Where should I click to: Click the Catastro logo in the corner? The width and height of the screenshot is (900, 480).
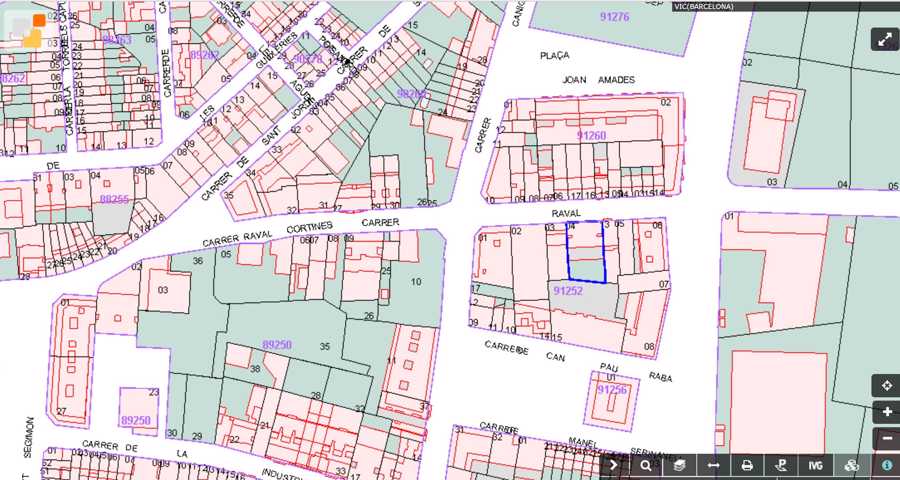(26, 30)
